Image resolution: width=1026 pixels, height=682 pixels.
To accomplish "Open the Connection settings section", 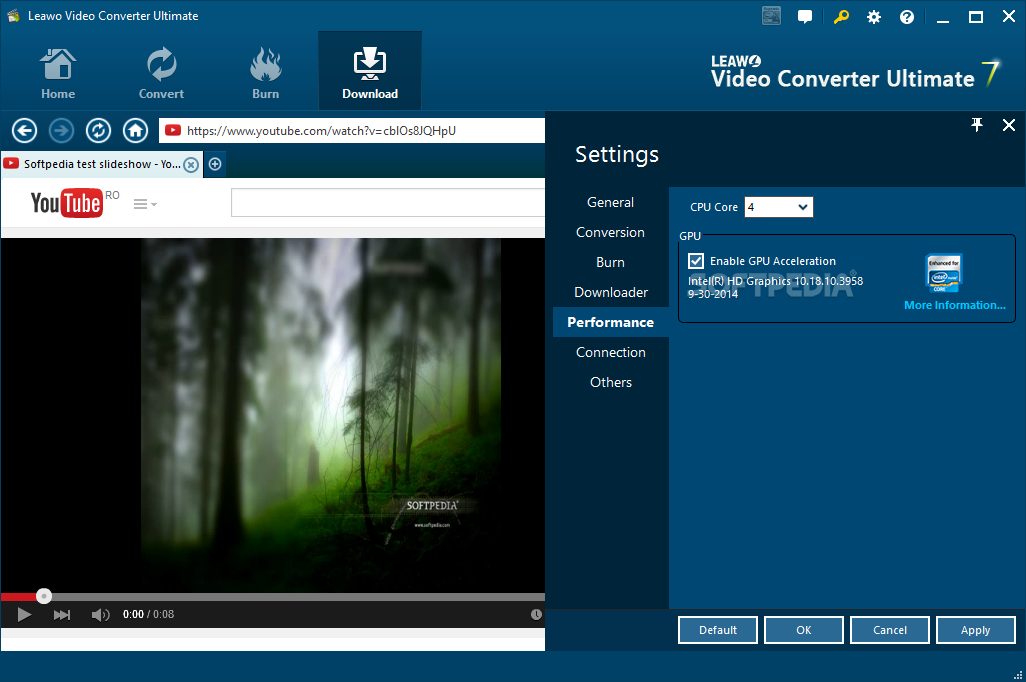I will [x=610, y=352].
